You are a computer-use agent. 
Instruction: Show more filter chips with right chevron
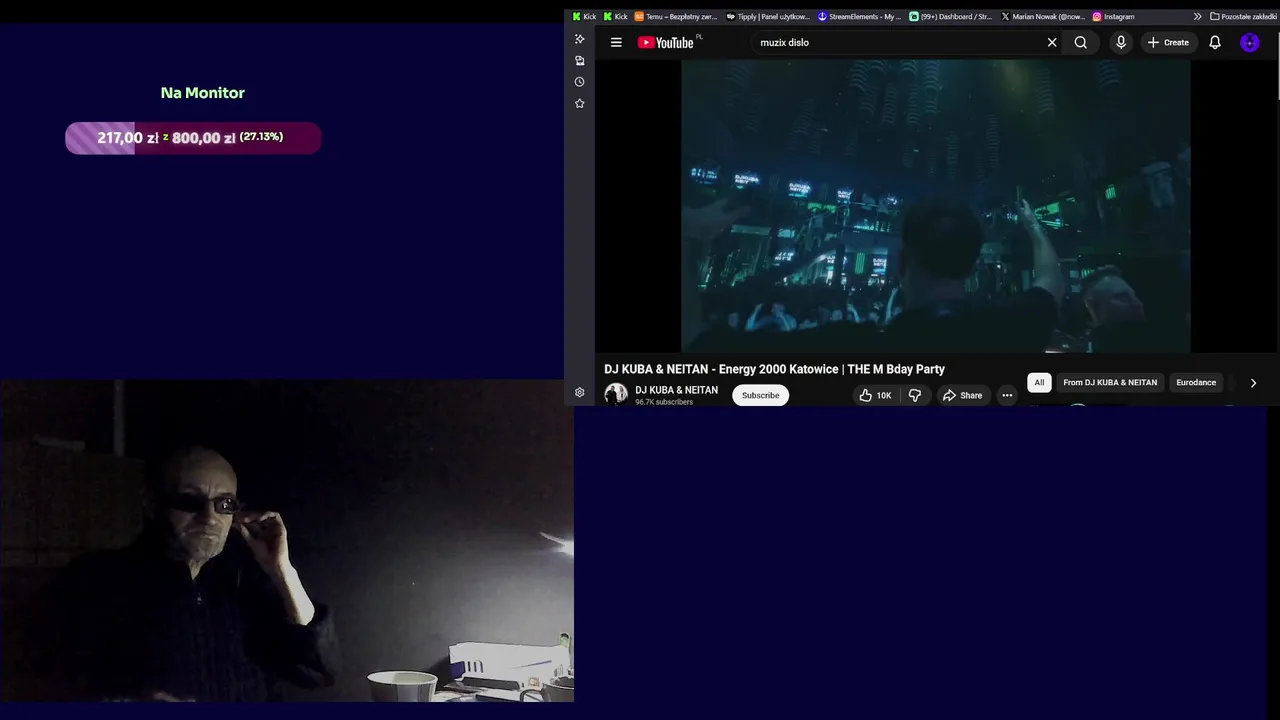pyautogui.click(x=1253, y=383)
